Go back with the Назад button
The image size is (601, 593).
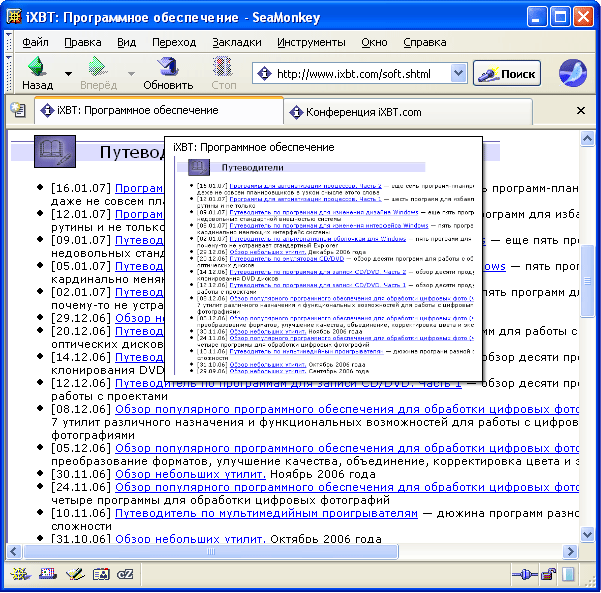38,73
